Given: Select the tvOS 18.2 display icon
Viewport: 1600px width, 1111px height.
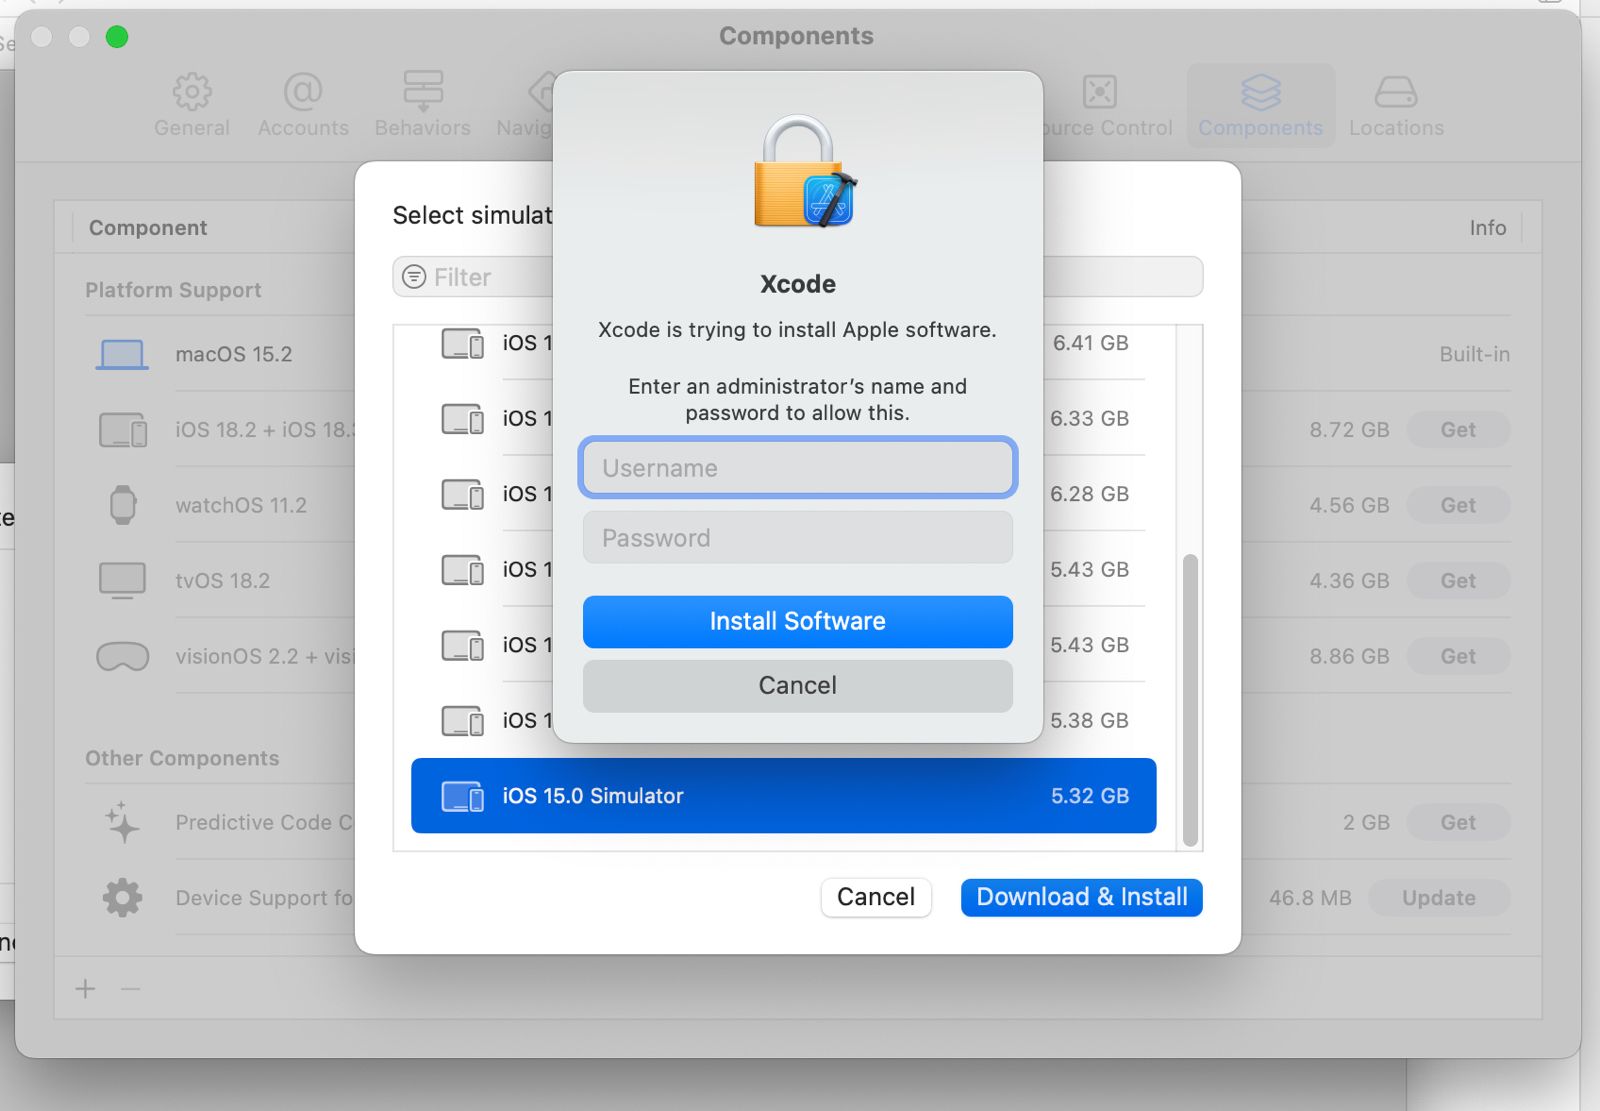Looking at the screenshot, I should pyautogui.click(x=122, y=581).
